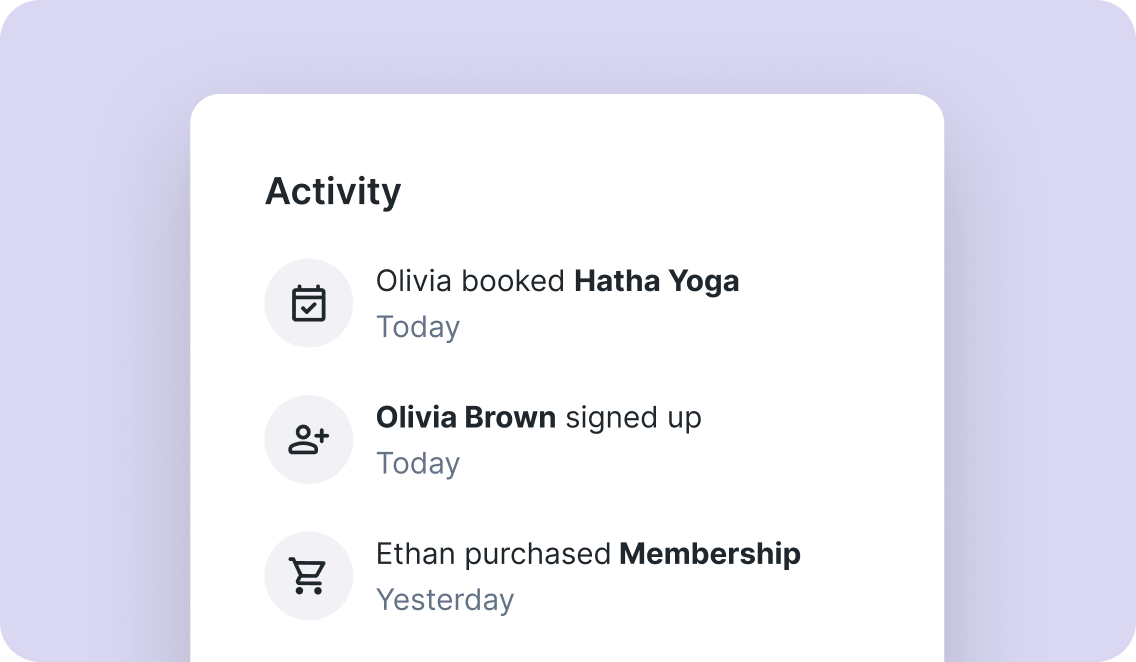The image size is (1136, 662).
Task: Click "Today" under the Hatha Yoga booking
Action: (x=418, y=327)
